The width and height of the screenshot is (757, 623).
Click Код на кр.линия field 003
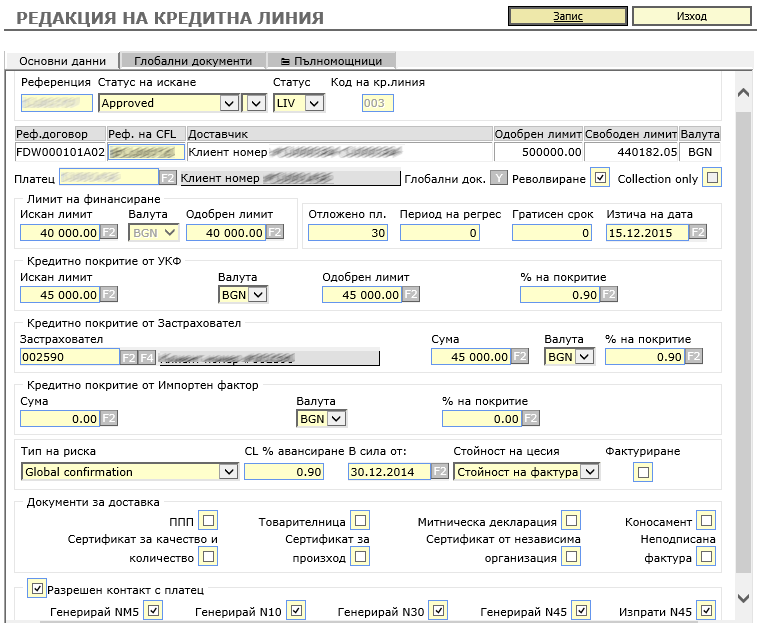378,103
